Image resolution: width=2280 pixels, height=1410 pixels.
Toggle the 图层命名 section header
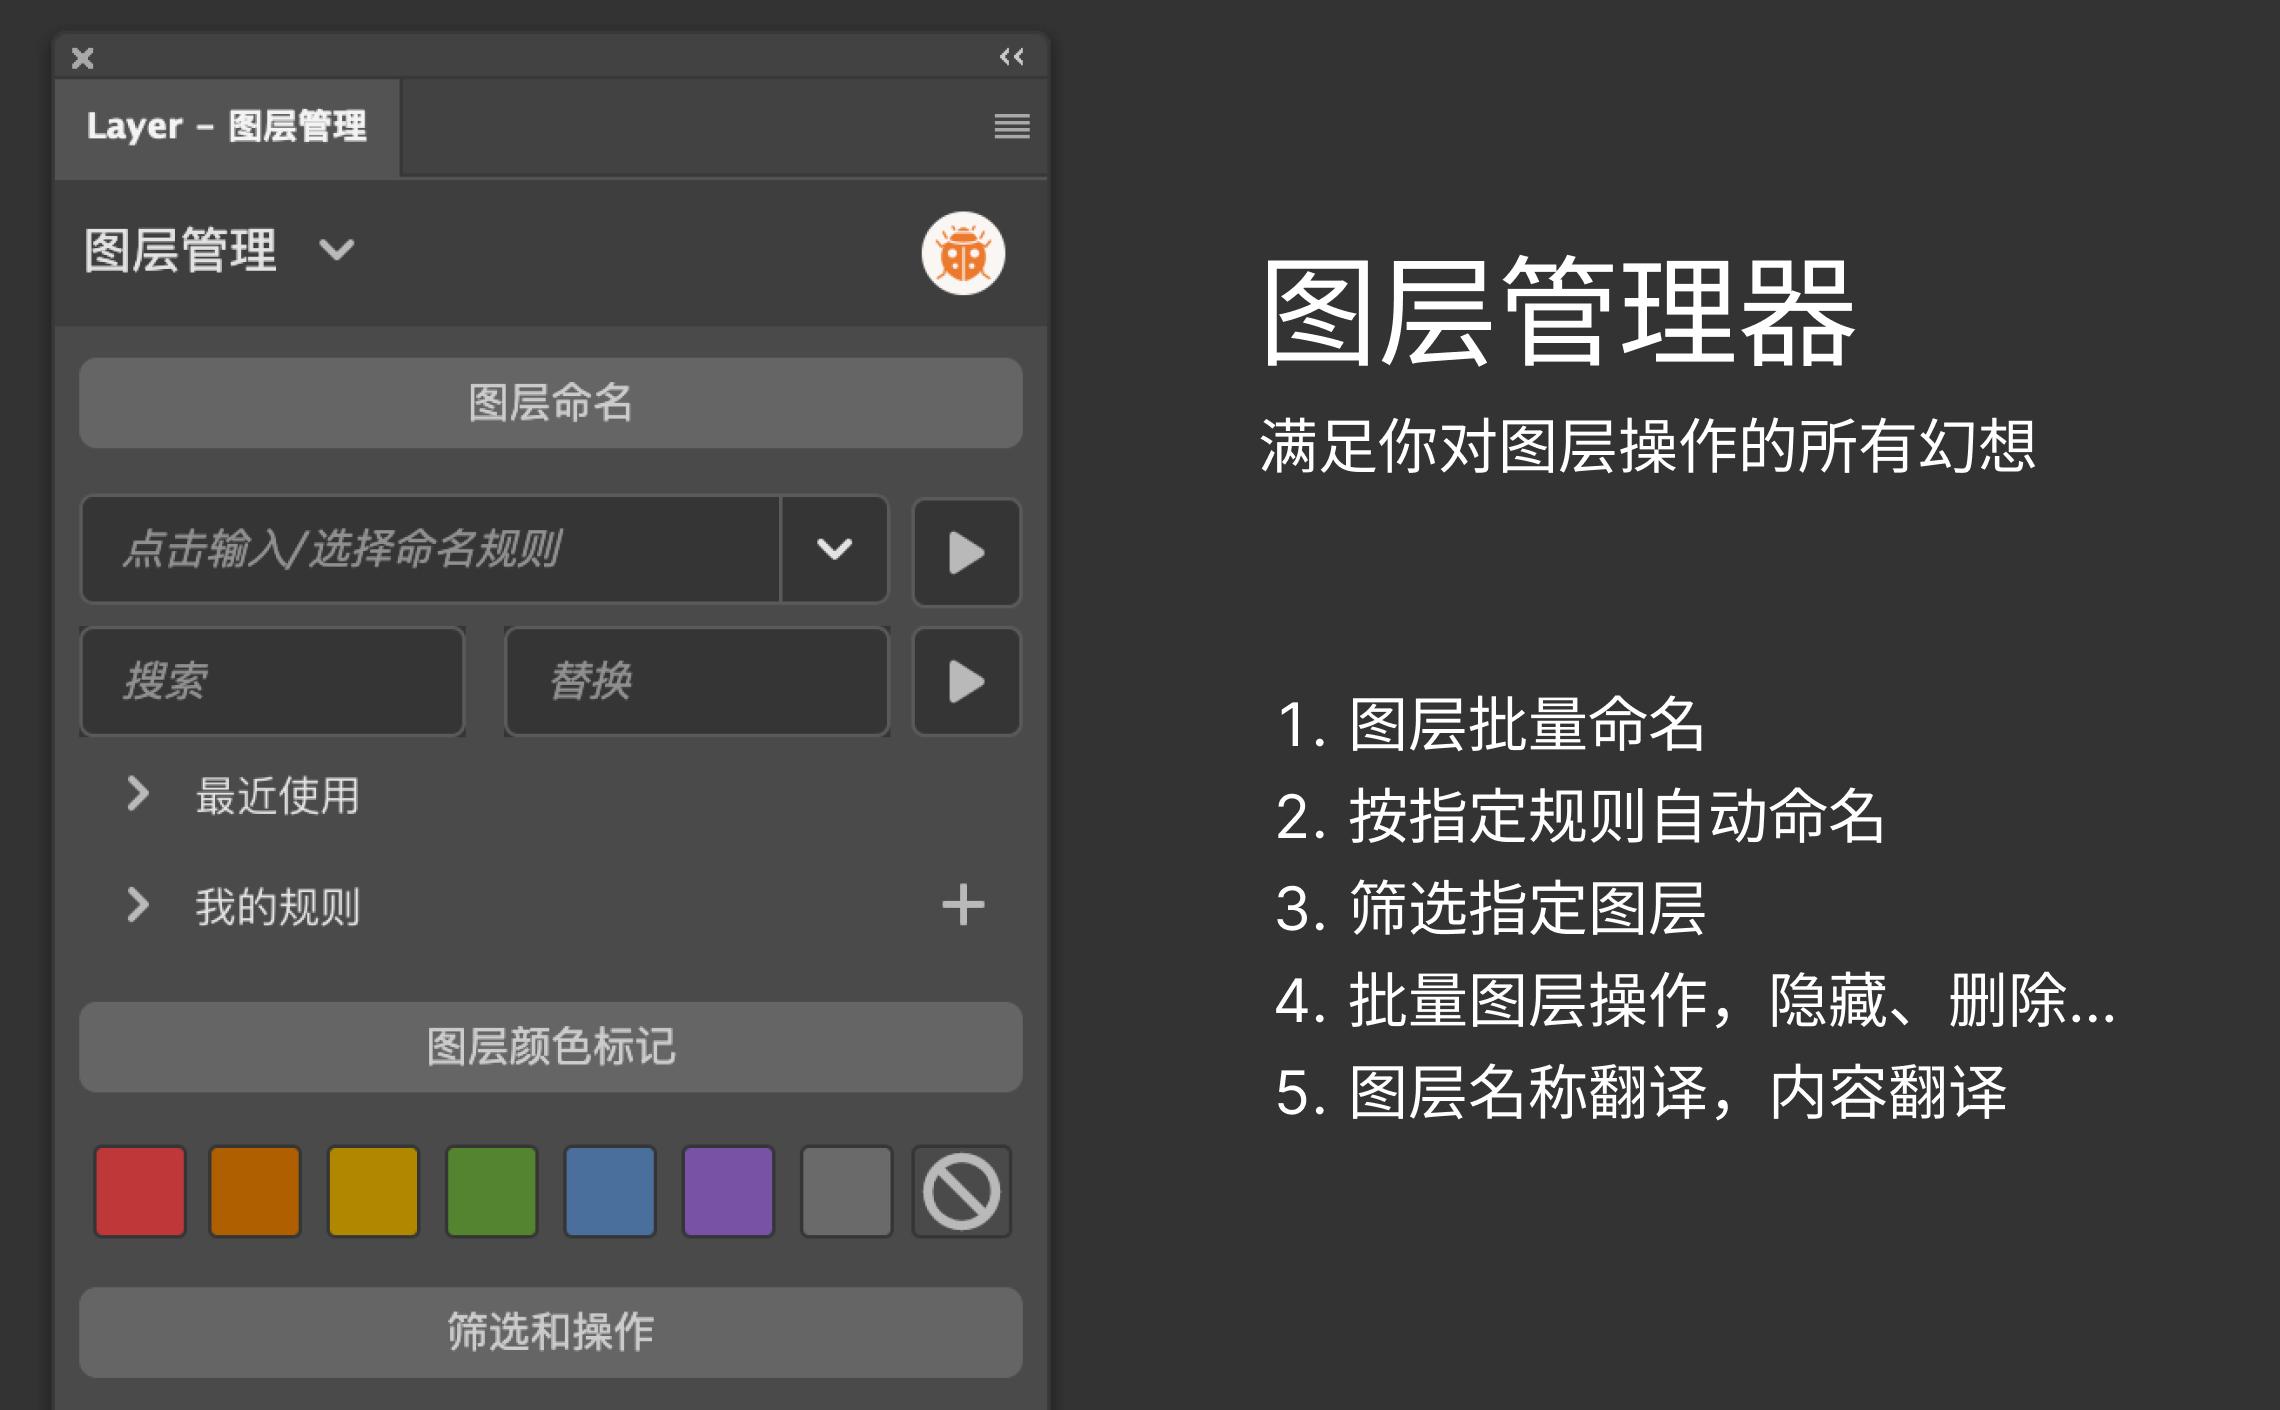tap(550, 403)
